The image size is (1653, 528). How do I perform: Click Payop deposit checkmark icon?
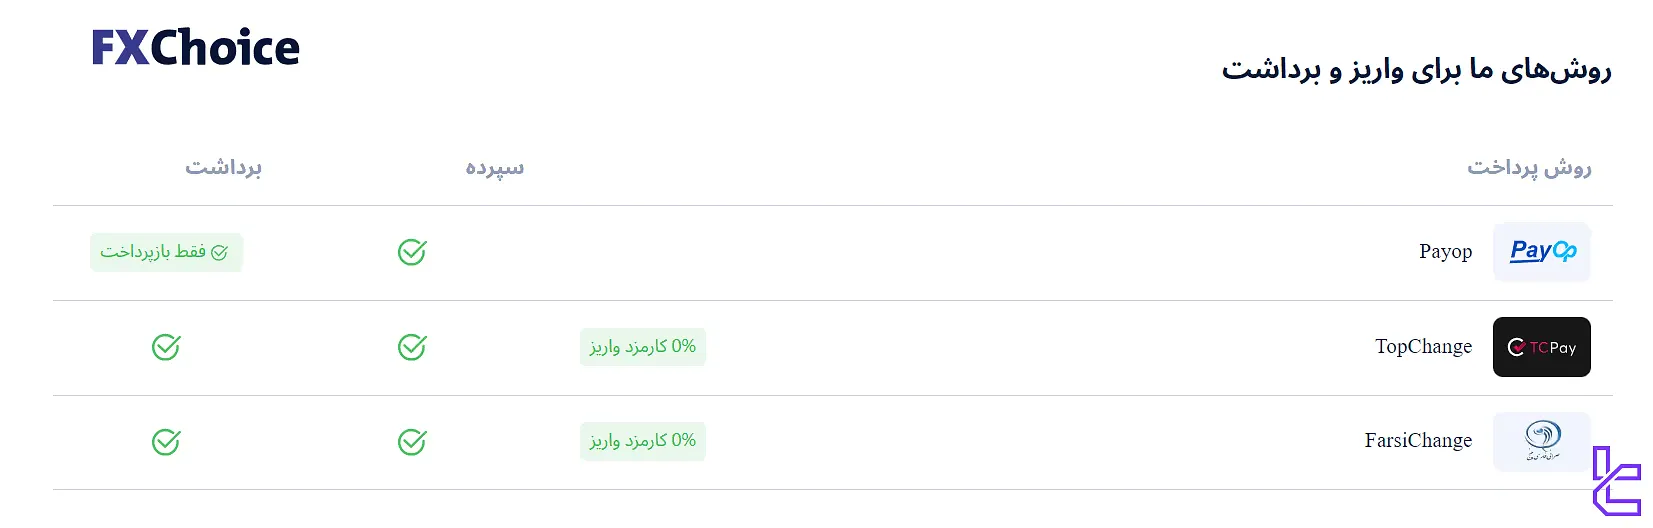coord(412,252)
